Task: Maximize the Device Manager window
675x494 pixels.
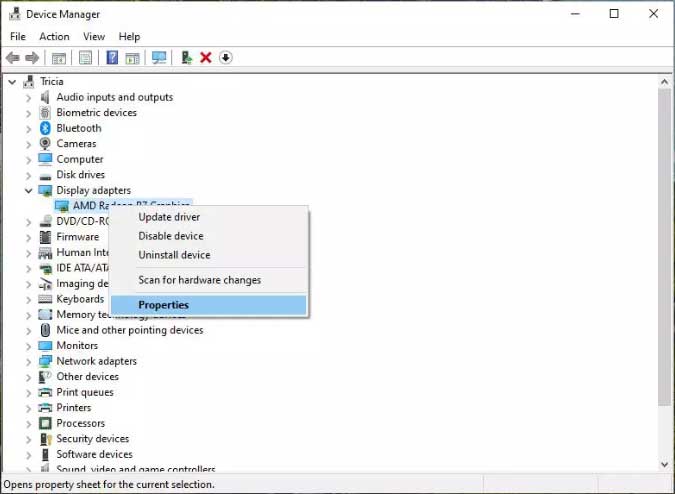Action: pos(614,14)
